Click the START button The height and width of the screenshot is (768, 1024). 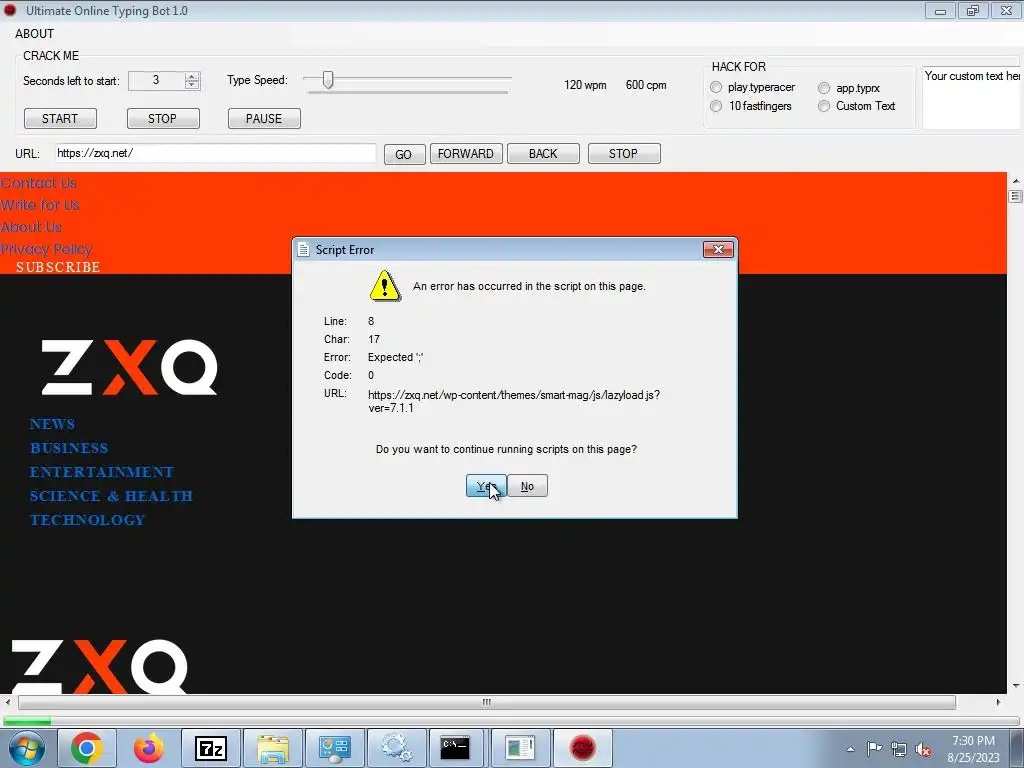coord(60,119)
